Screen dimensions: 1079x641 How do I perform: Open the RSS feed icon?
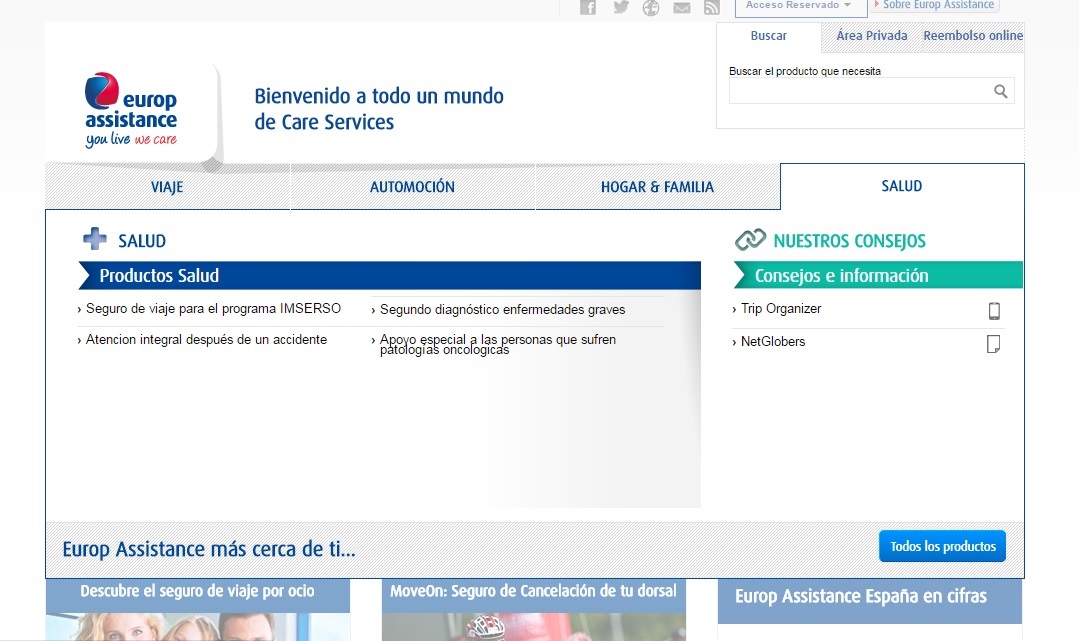712,7
